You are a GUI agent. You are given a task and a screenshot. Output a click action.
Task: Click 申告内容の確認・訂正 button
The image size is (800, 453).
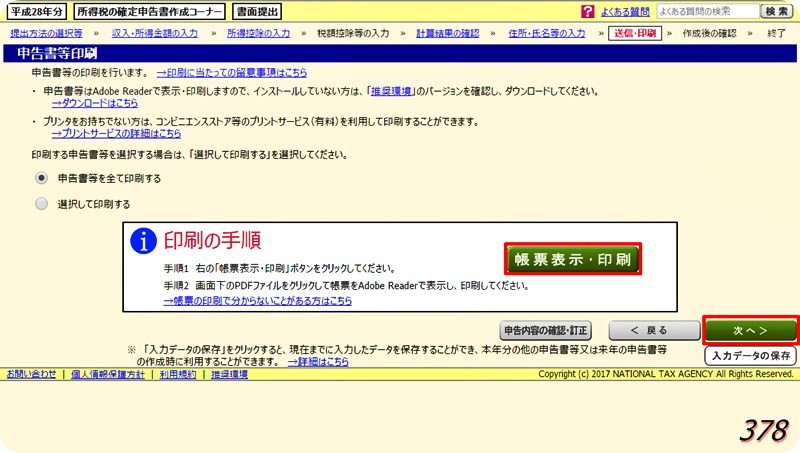(x=545, y=331)
